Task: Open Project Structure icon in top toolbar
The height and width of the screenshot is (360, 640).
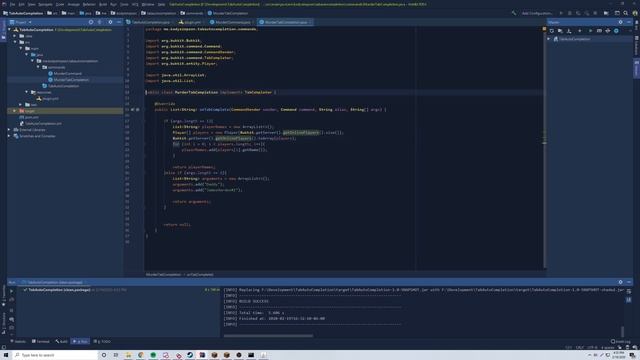Action: click(606, 13)
